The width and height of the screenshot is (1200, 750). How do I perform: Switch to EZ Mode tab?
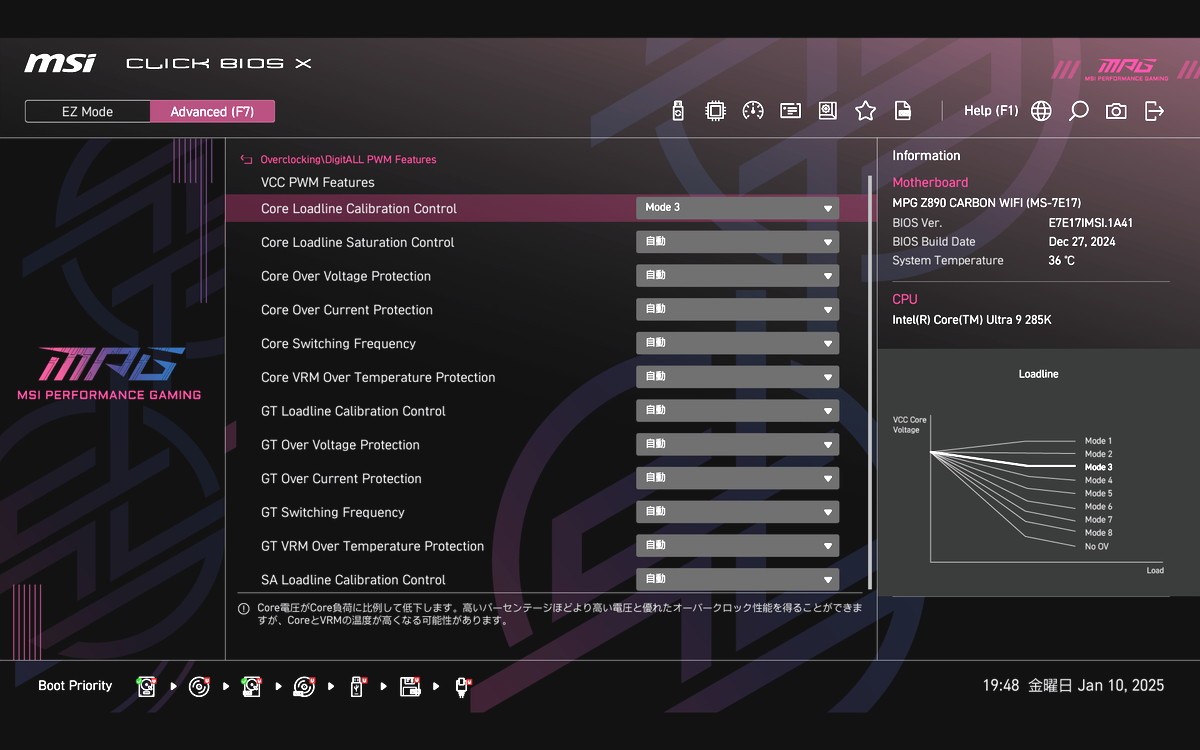(88, 112)
